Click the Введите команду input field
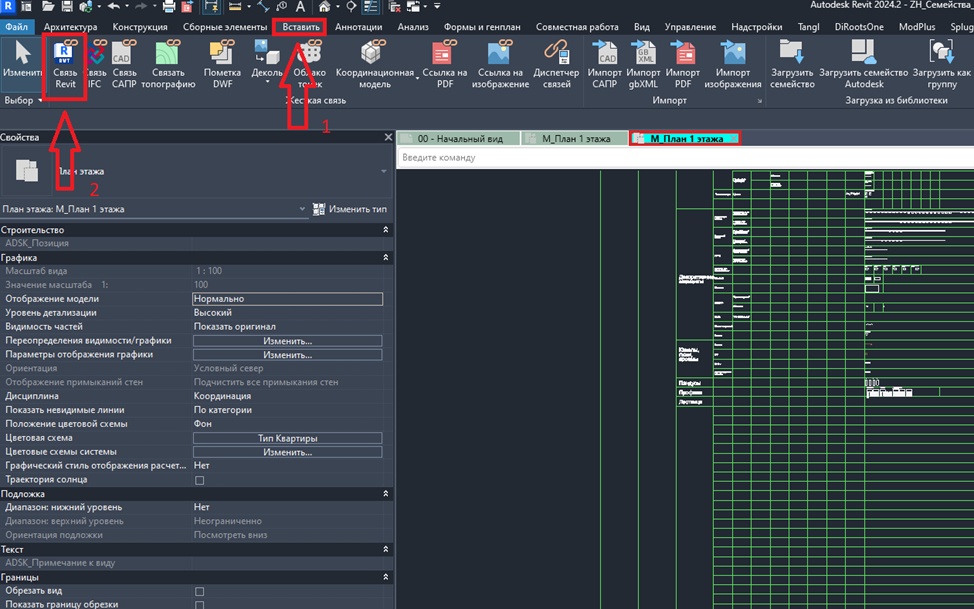 coord(685,158)
